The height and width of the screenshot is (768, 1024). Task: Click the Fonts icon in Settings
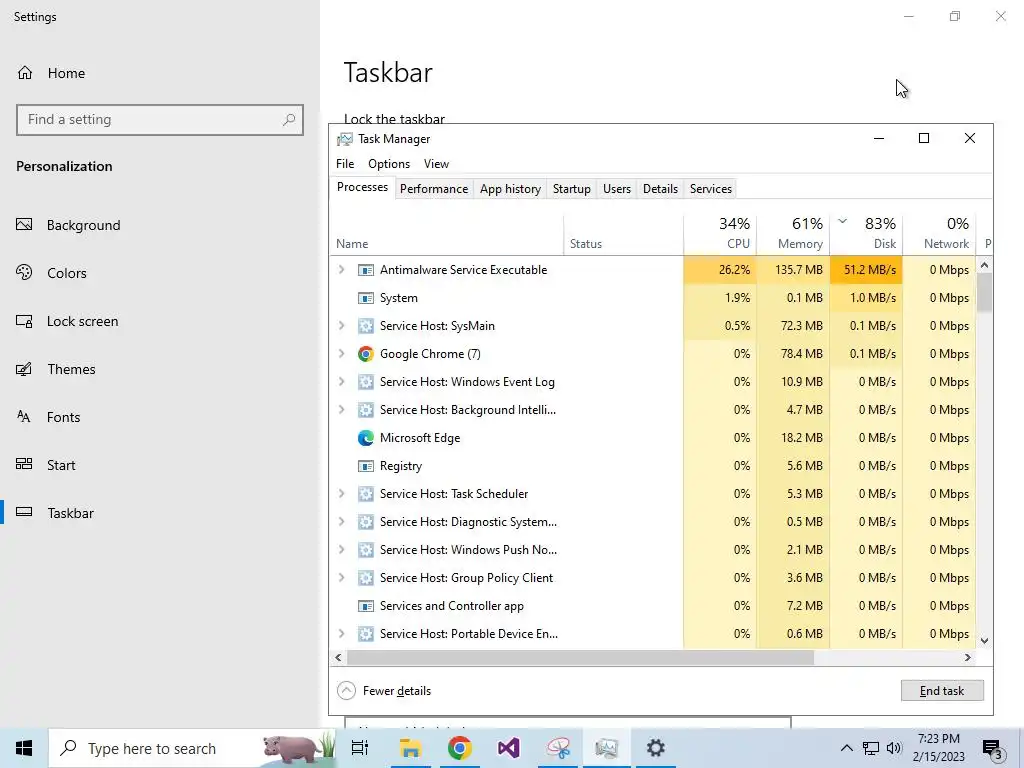pyautogui.click(x=24, y=417)
